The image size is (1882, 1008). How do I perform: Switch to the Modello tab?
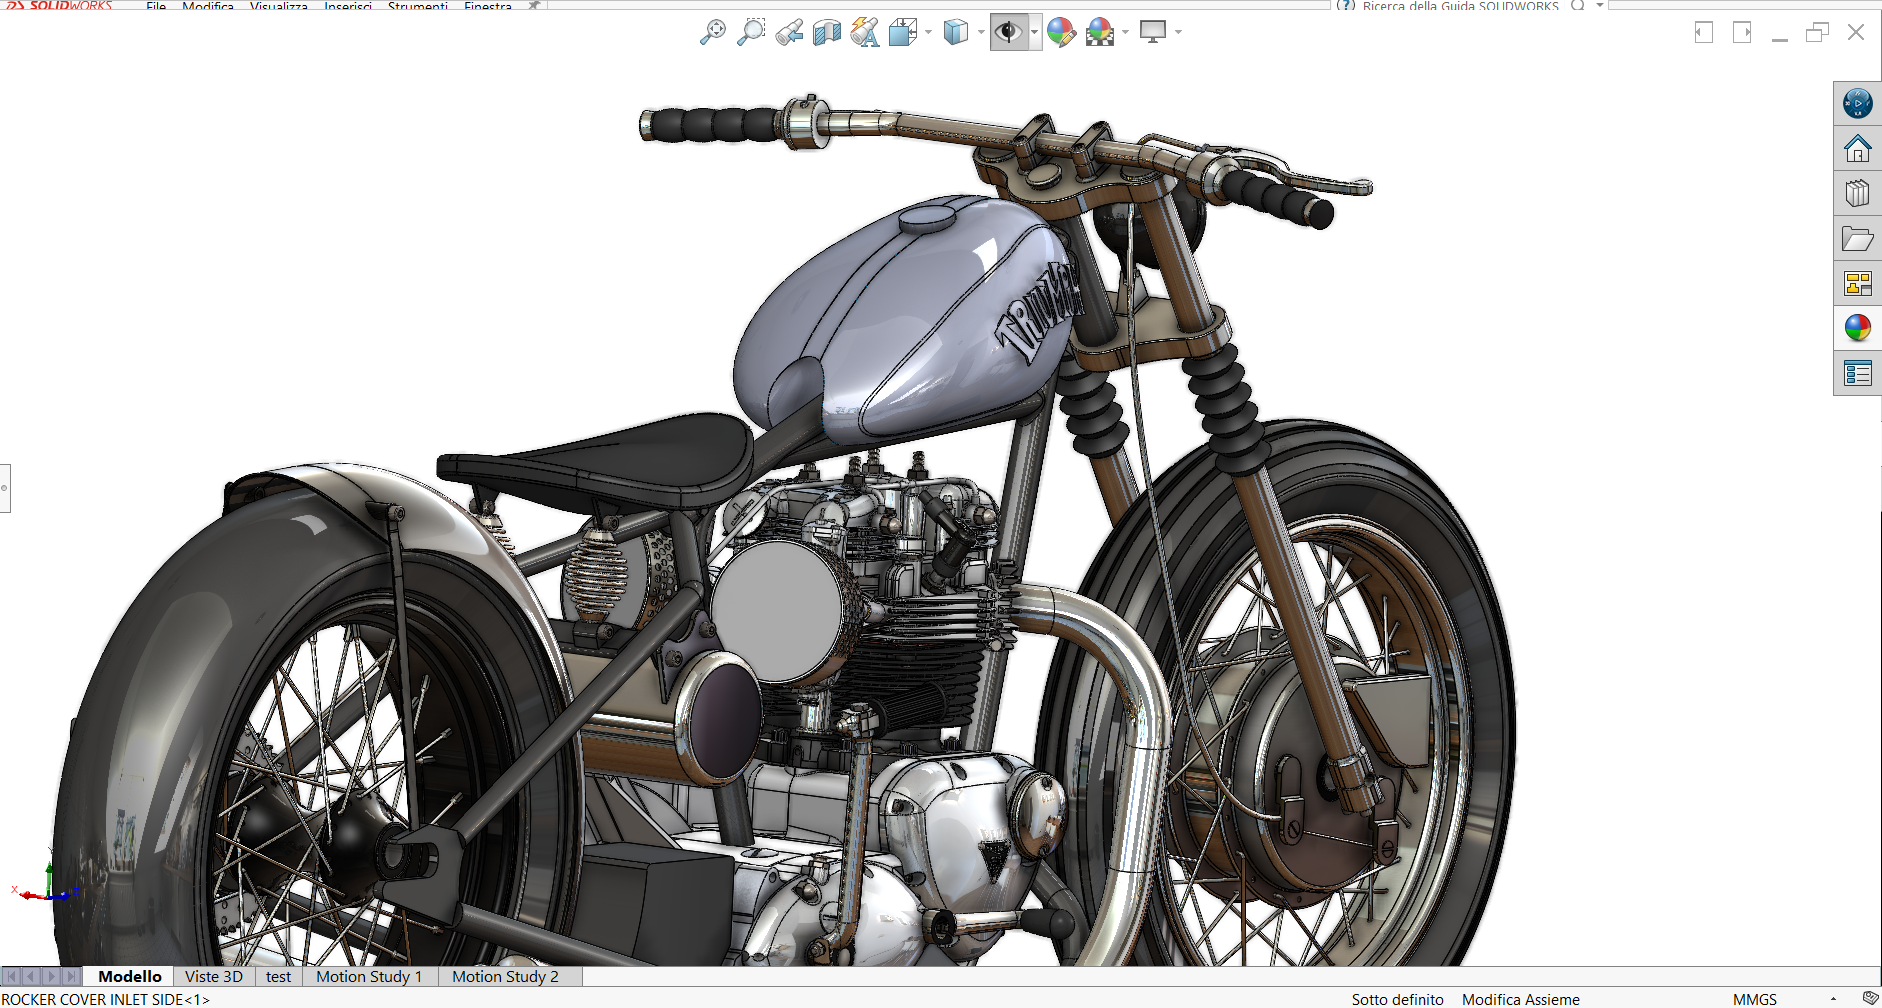tap(130, 977)
